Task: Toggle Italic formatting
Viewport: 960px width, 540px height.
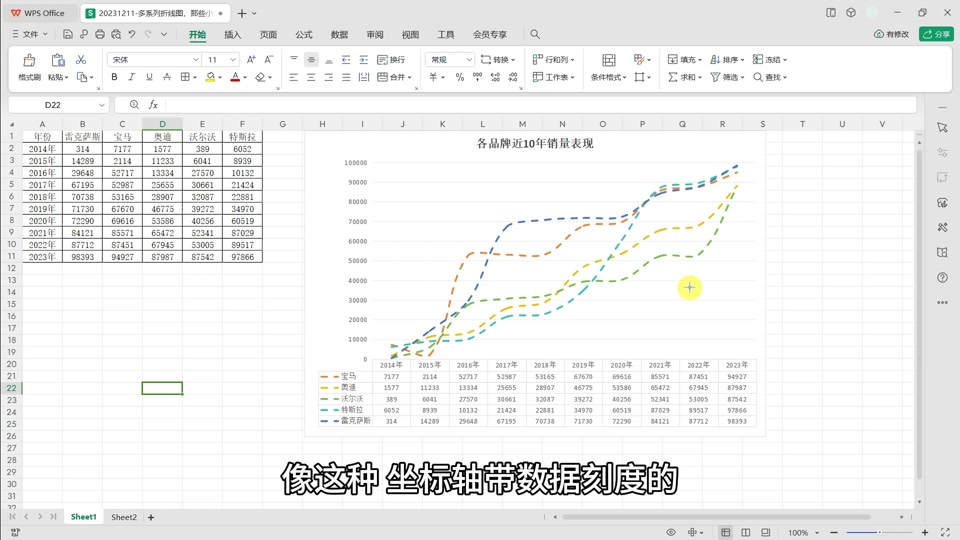Action: (x=131, y=77)
